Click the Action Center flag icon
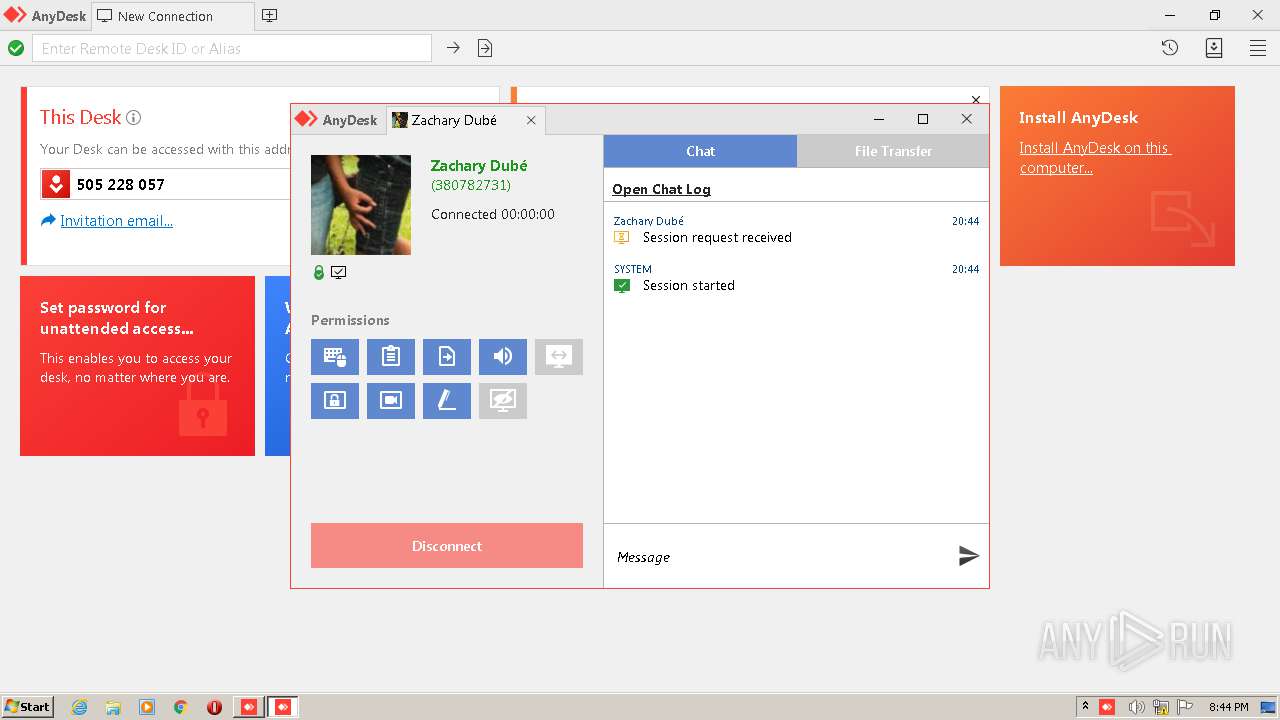Screen dimensions: 1280x720 pos(1185,707)
